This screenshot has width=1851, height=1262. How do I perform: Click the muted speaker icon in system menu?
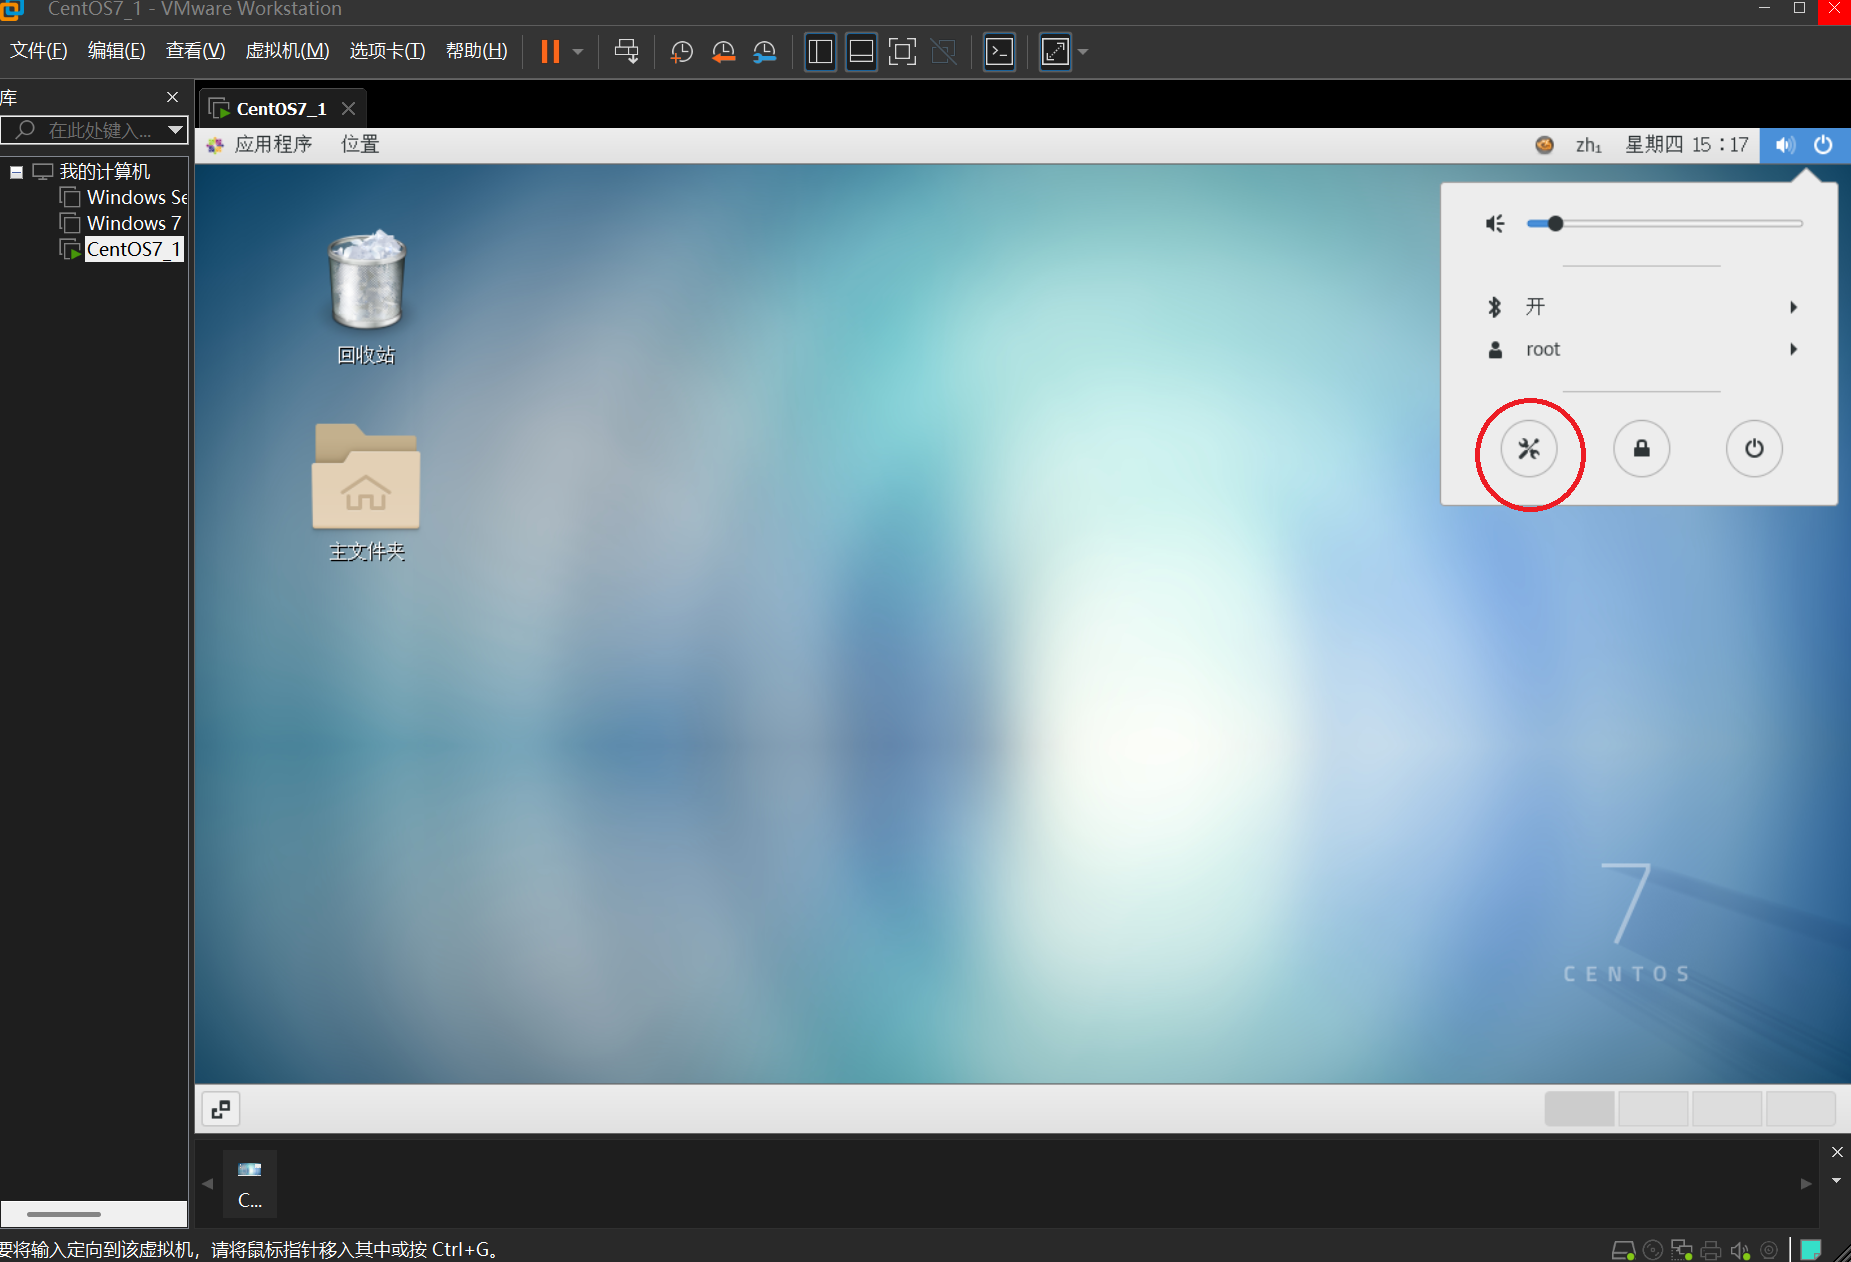[1495, 224]
